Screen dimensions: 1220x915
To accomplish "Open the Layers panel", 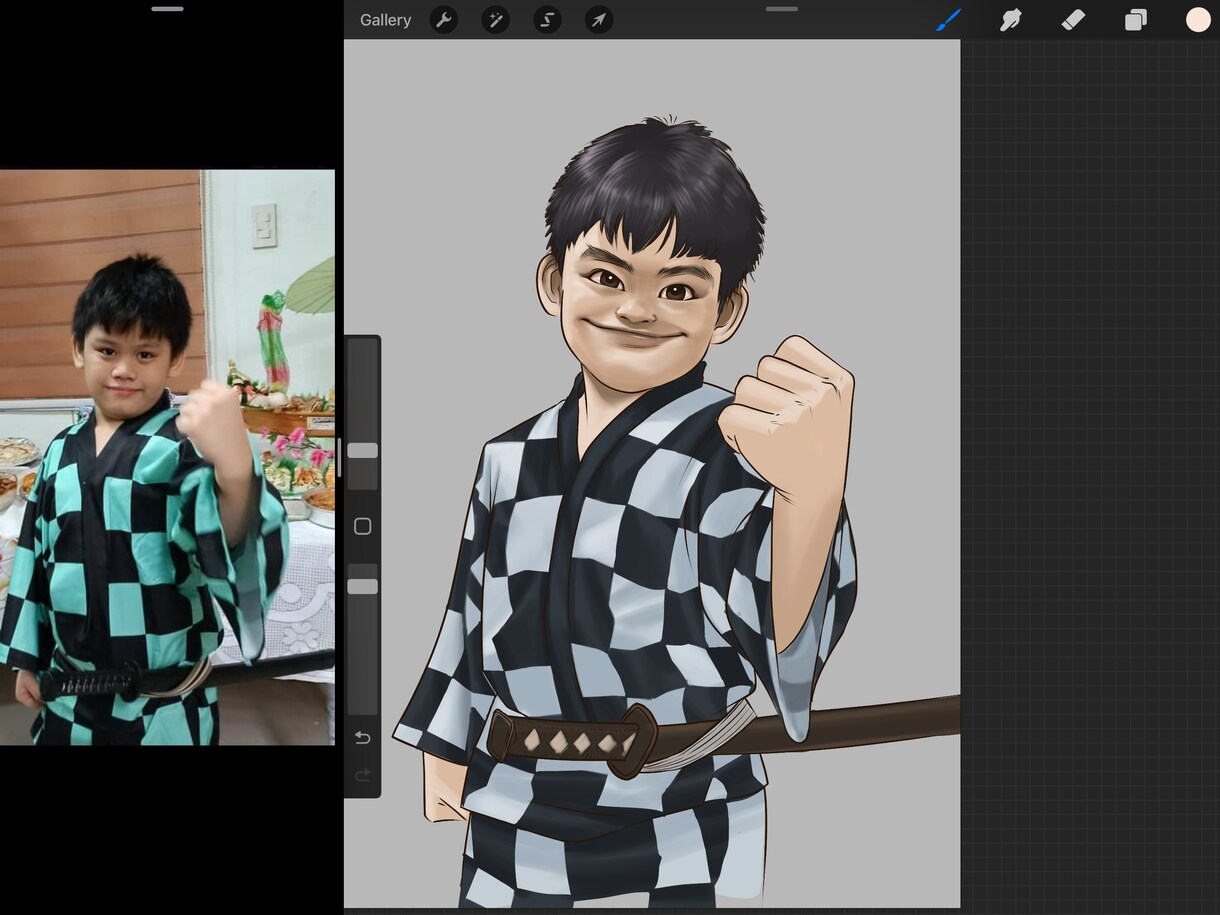I will click(x=1135, y=20).
